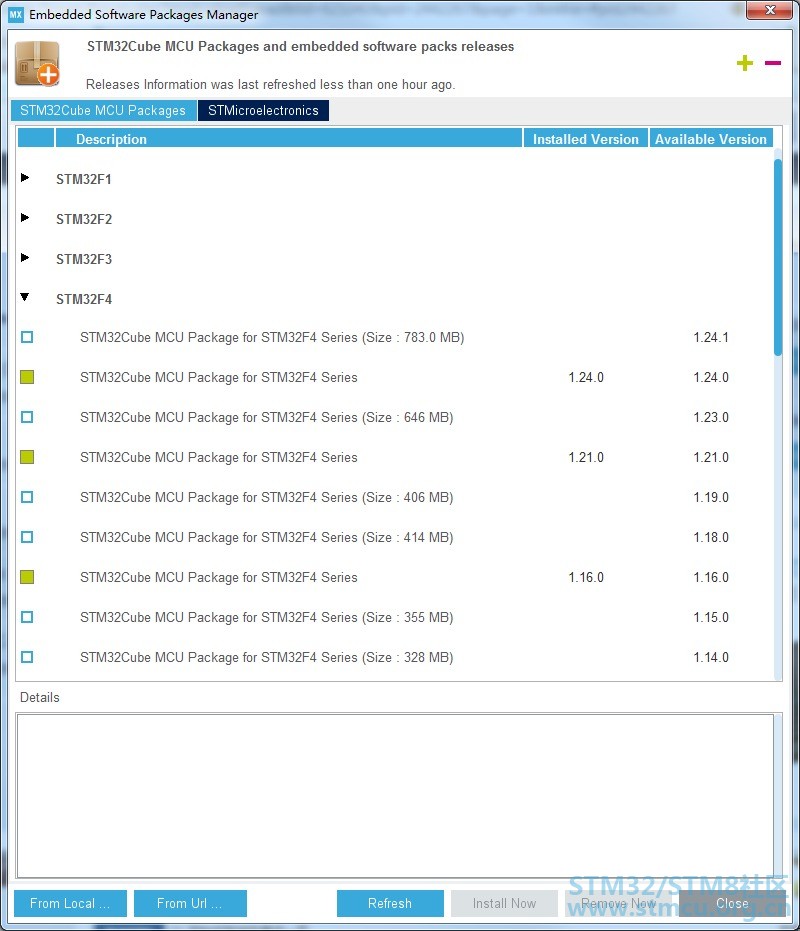Toggle the installed 1.21.0 package checkbox
Screen dimensions: 800x931
click(27, 457)
